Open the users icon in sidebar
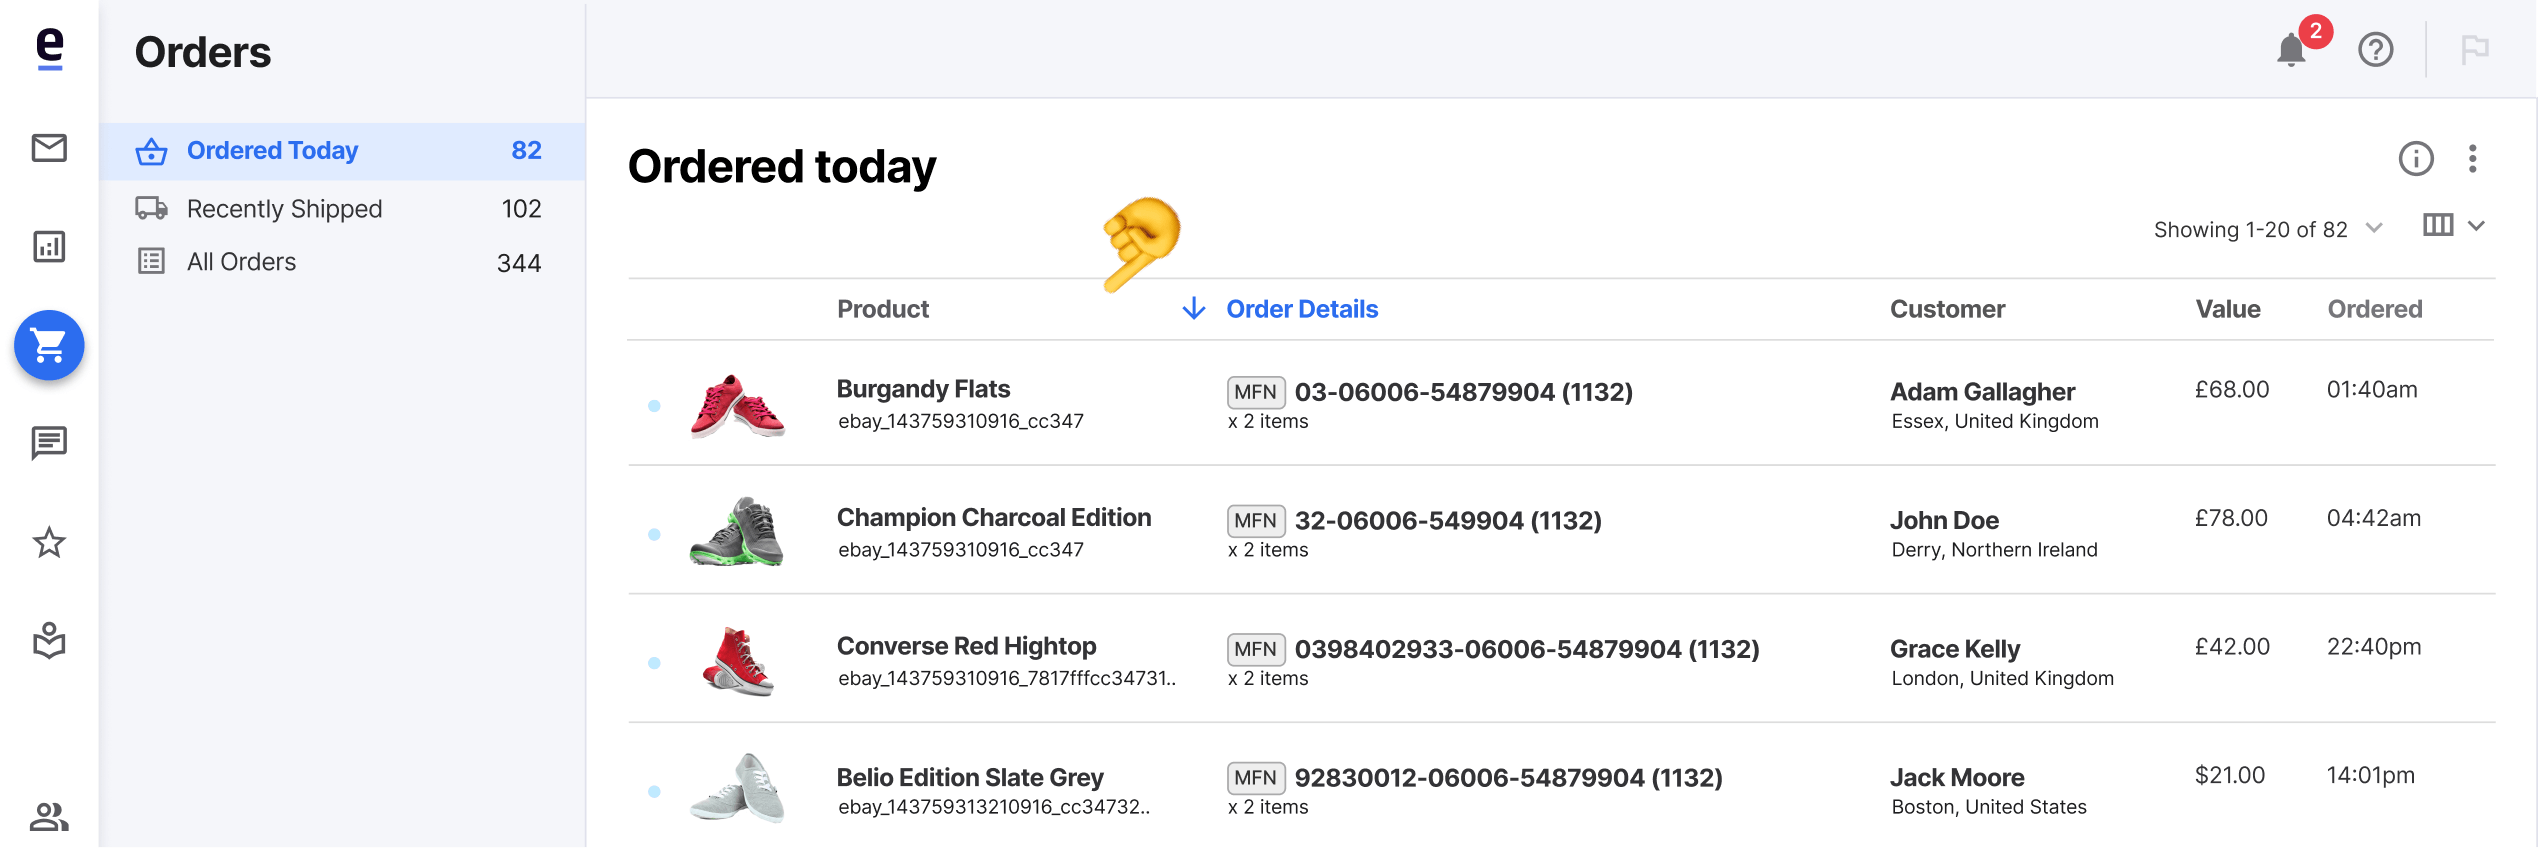 (x=49, y=817)
